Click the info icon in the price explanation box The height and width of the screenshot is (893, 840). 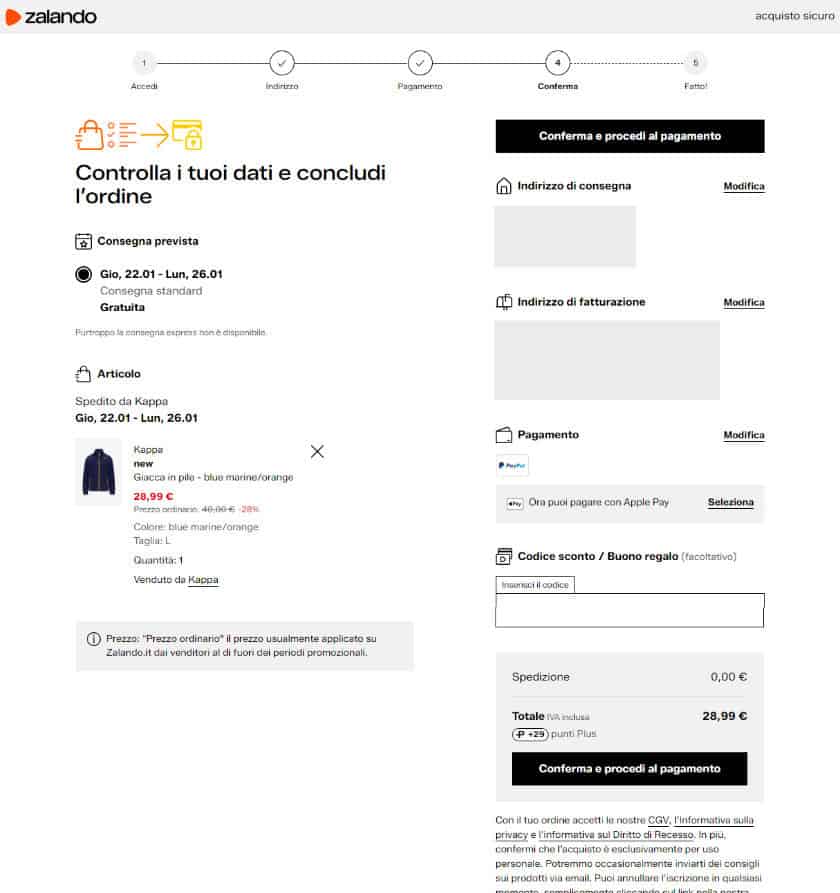coord(93,639)
